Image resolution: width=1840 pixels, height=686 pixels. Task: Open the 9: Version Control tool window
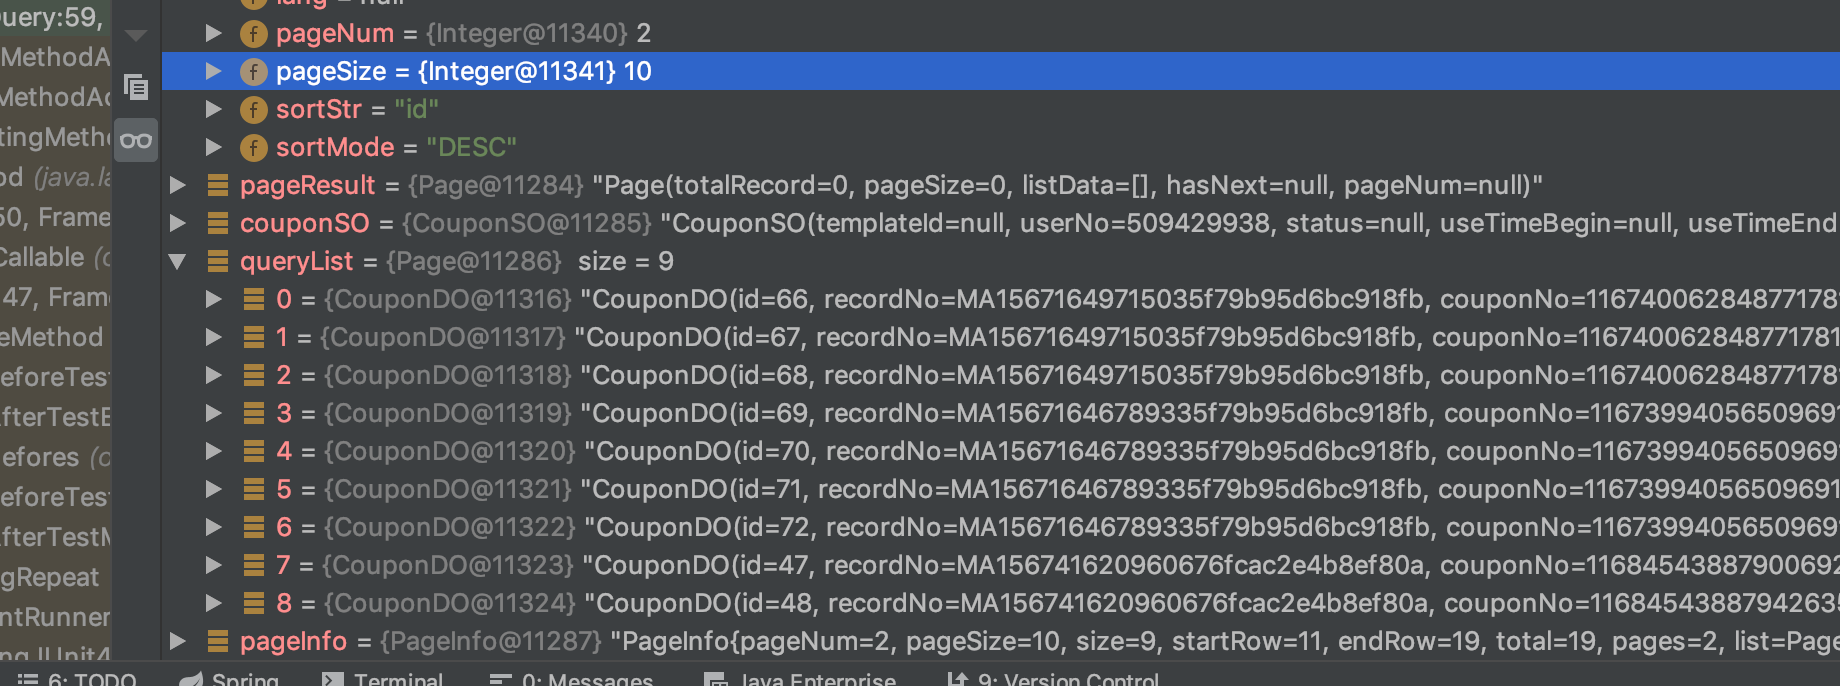[x=1054, y=679]
